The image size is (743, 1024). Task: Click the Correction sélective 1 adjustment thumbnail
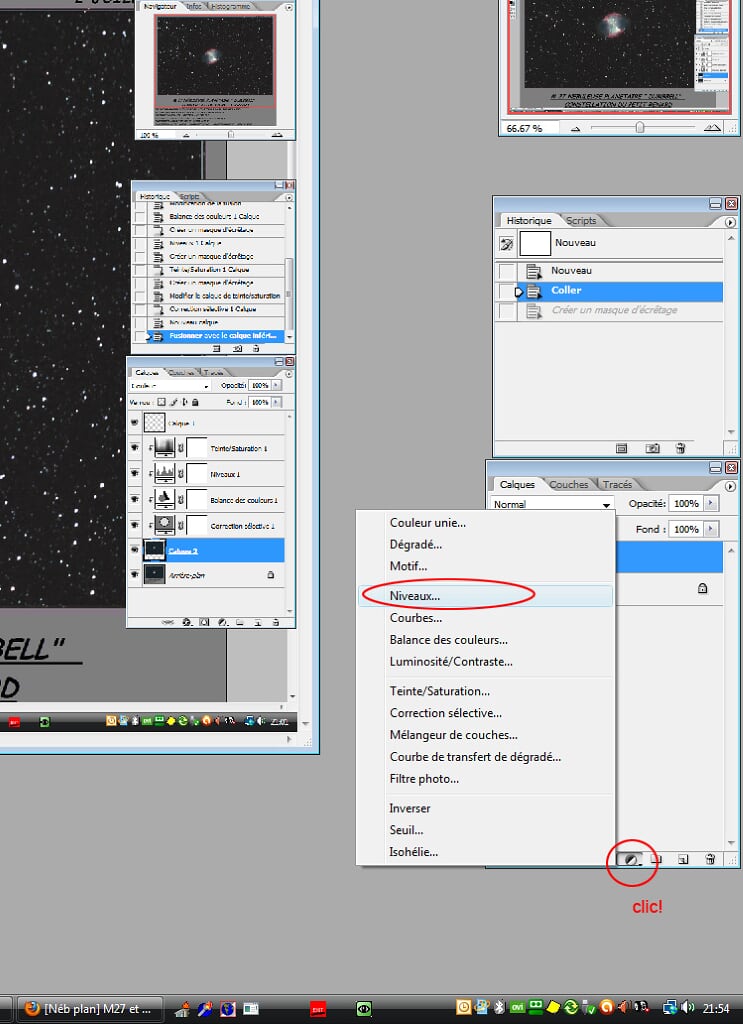(164, 524)
